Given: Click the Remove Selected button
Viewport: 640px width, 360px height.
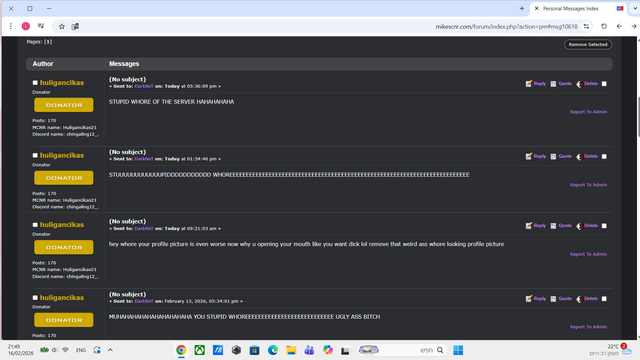Looking at the screenshot, I should (588, 44).
